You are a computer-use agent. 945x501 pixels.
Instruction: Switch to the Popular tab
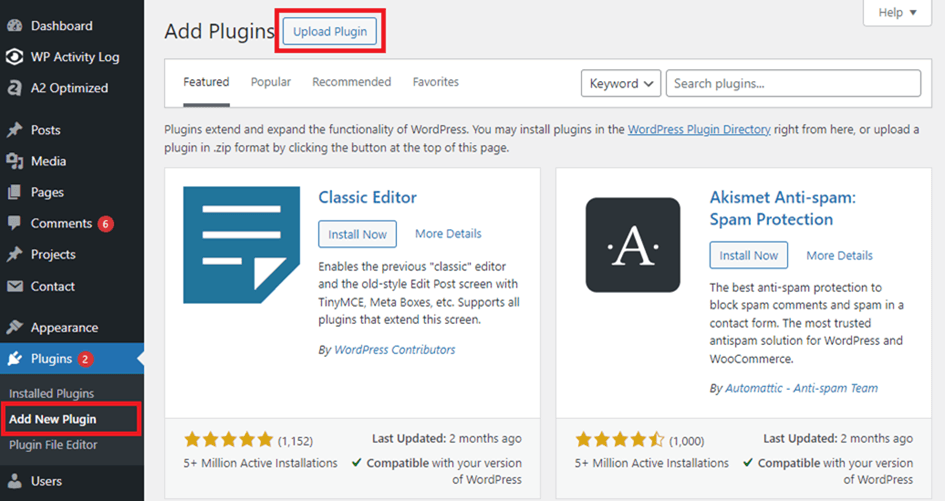pyautogui.click(x=271, y=82)
